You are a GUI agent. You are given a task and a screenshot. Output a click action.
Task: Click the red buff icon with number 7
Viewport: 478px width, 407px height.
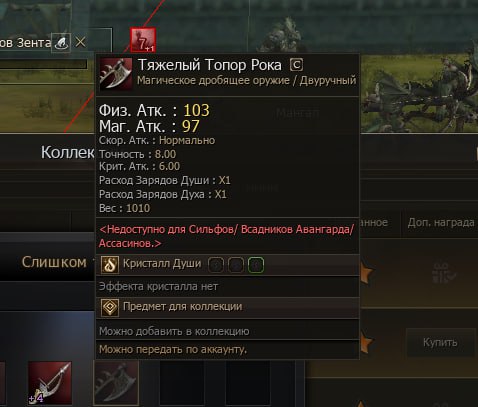(143, 40)
